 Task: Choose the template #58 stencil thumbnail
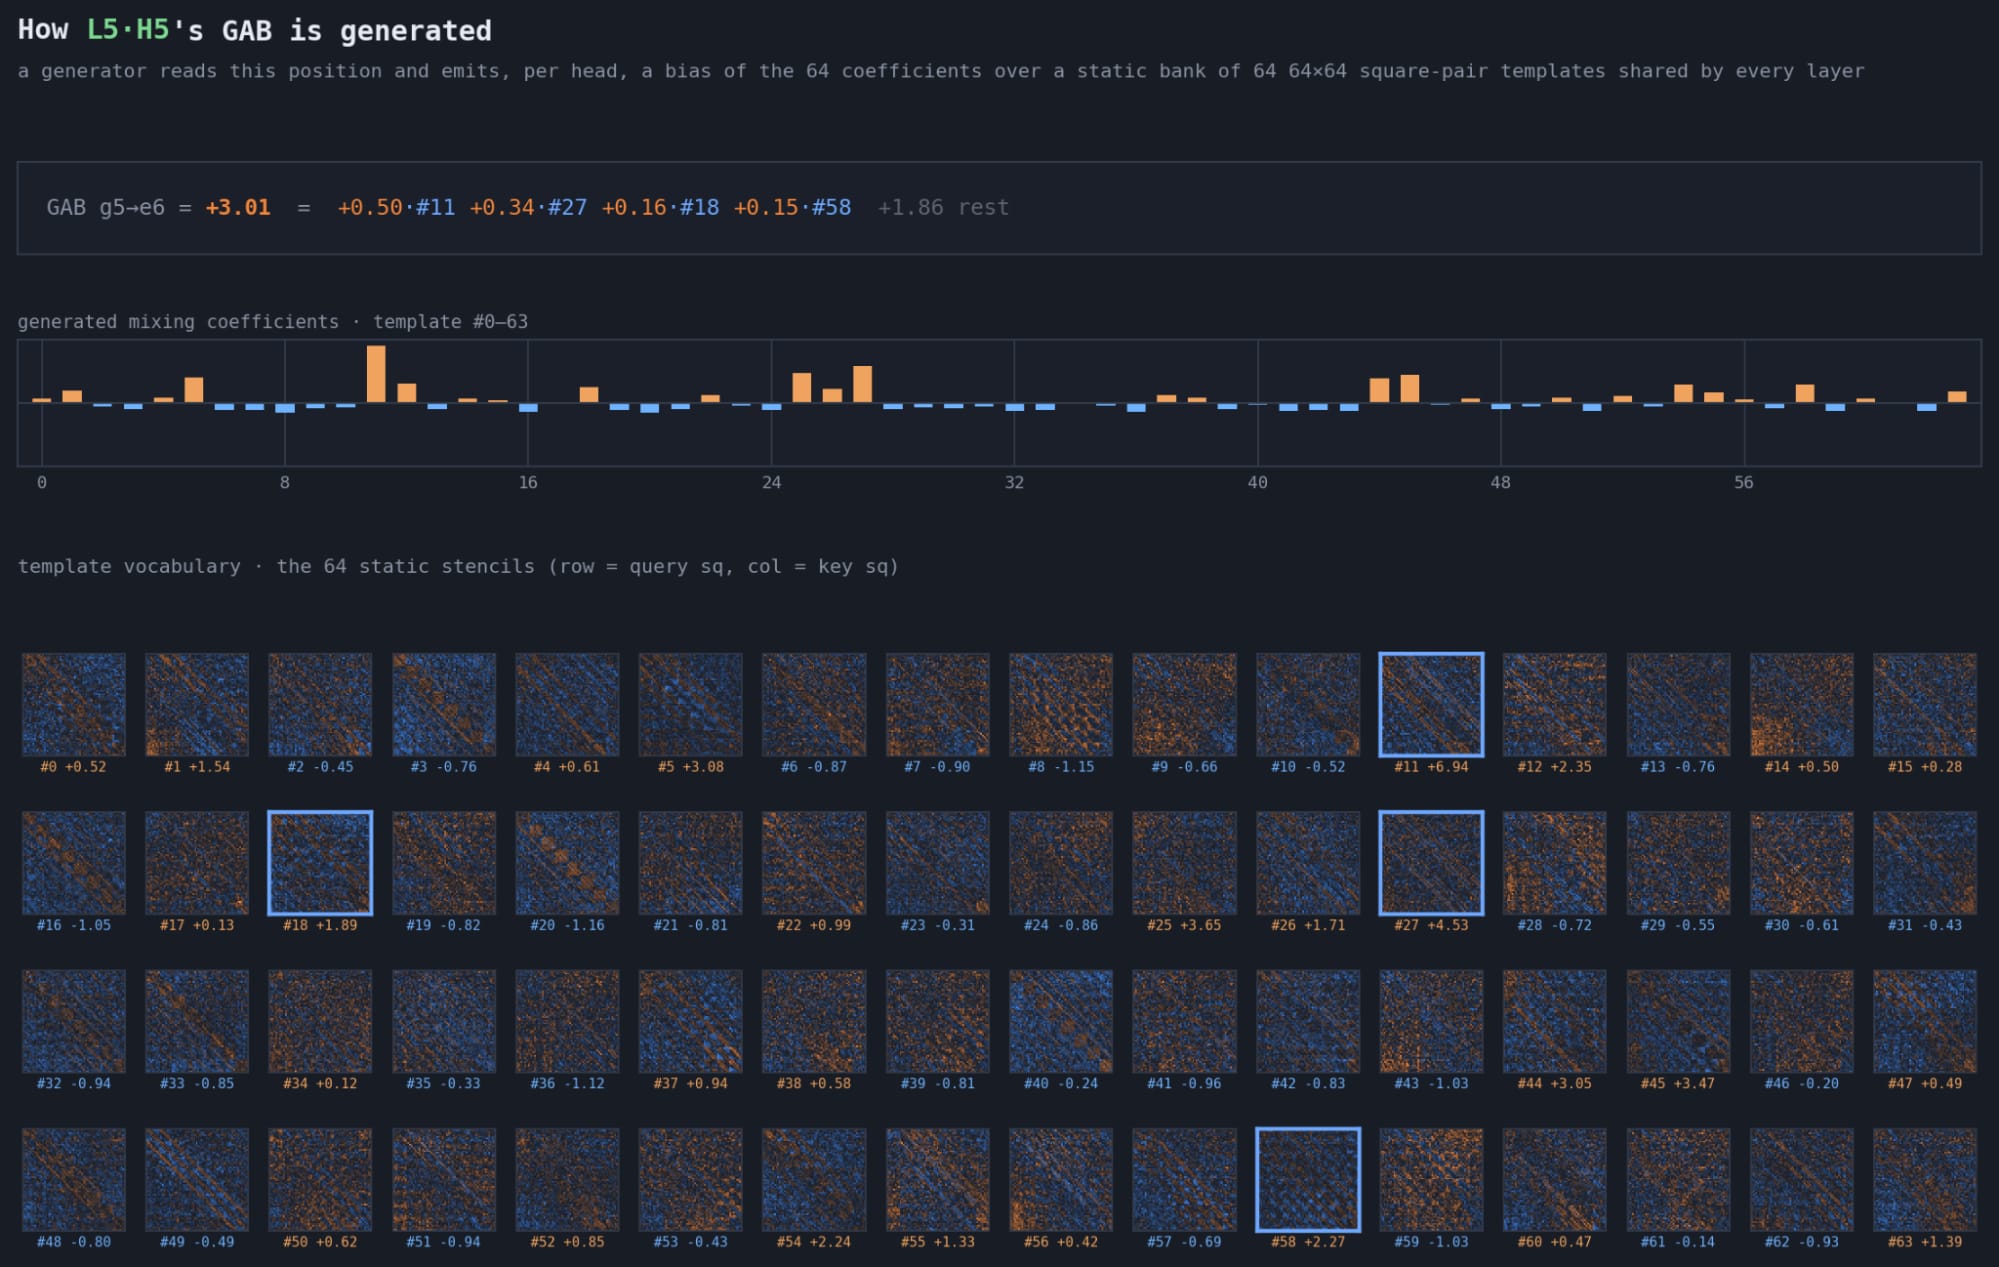[x=1308, y=1180]
